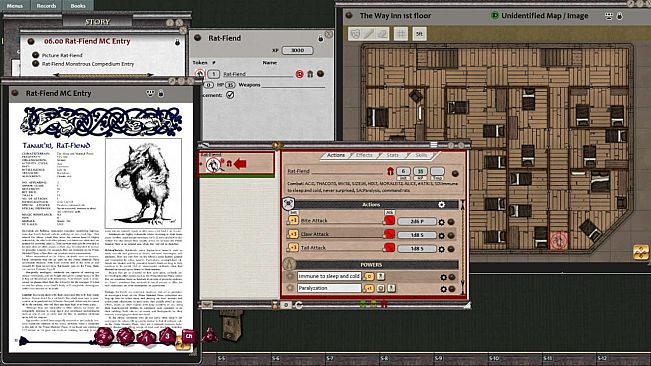Click the Rat-Fiend token in encounter list
651x366 pixels.
click(x=200, y=74)
